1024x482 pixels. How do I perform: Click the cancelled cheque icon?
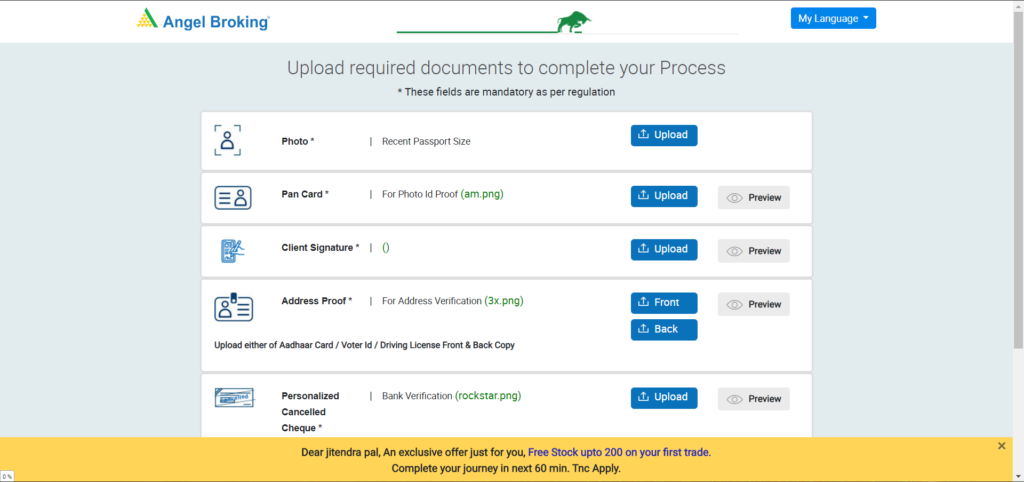233,398
